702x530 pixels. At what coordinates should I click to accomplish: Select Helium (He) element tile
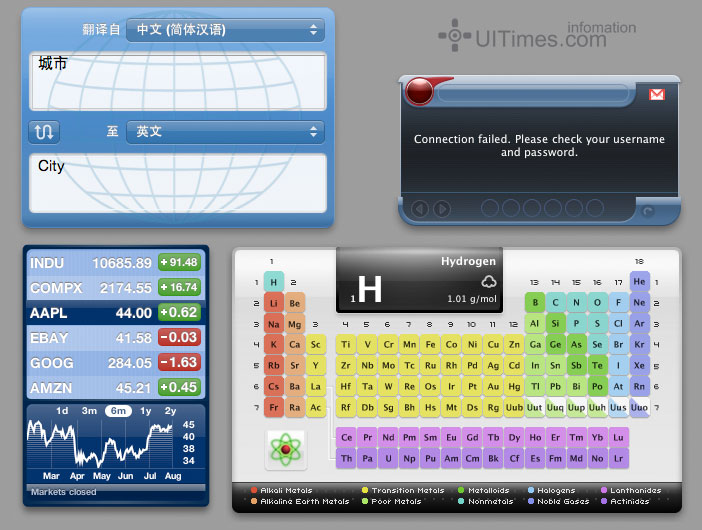coord(639,282)
